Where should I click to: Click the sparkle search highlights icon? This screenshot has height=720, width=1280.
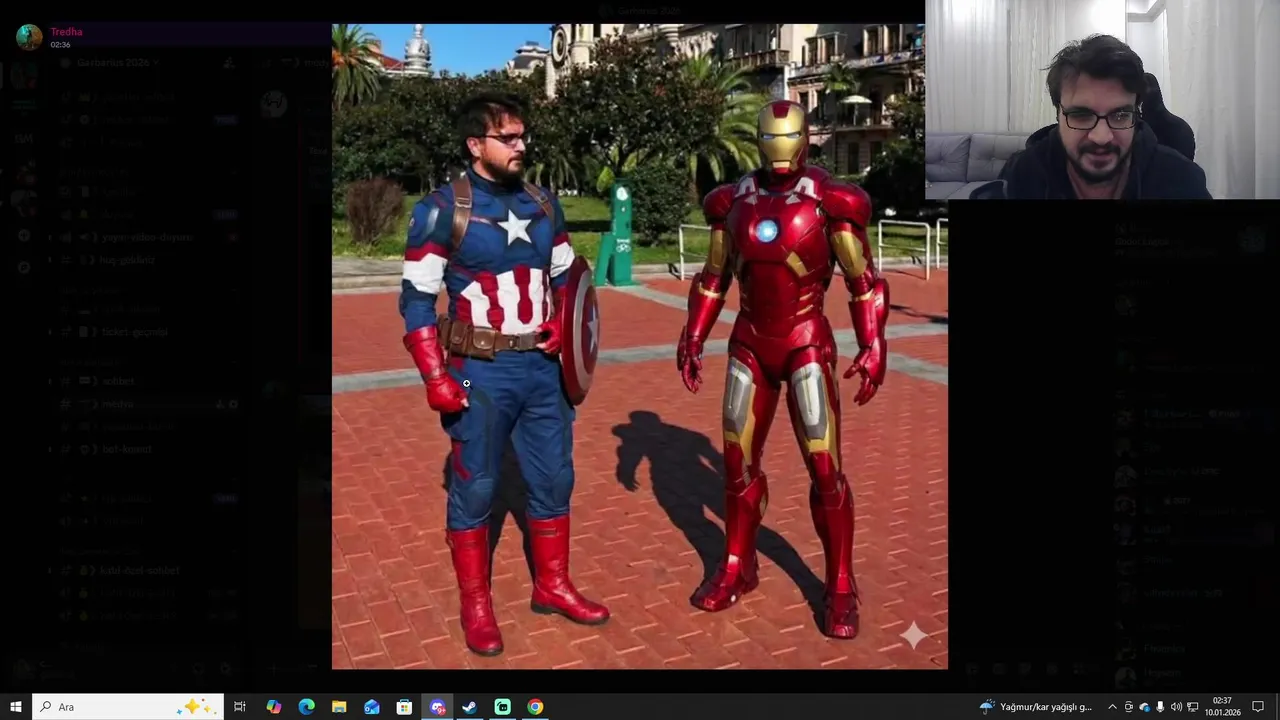(196, 707)
